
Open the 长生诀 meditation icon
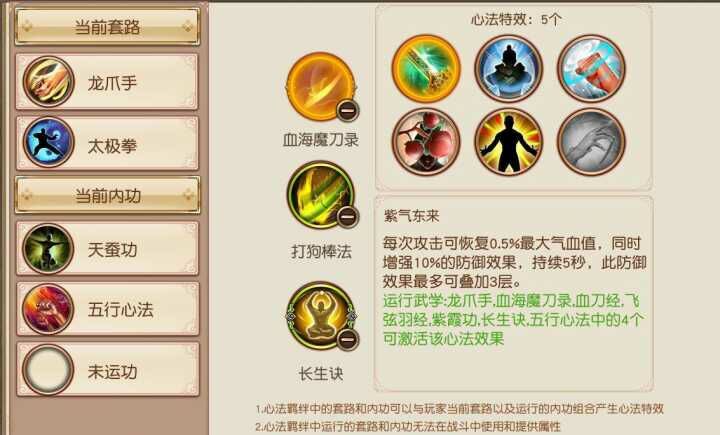click(x=321, y=316)
